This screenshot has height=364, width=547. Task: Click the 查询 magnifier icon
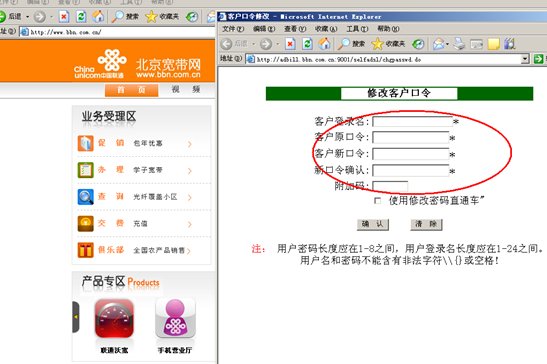[x=85, y=196]
